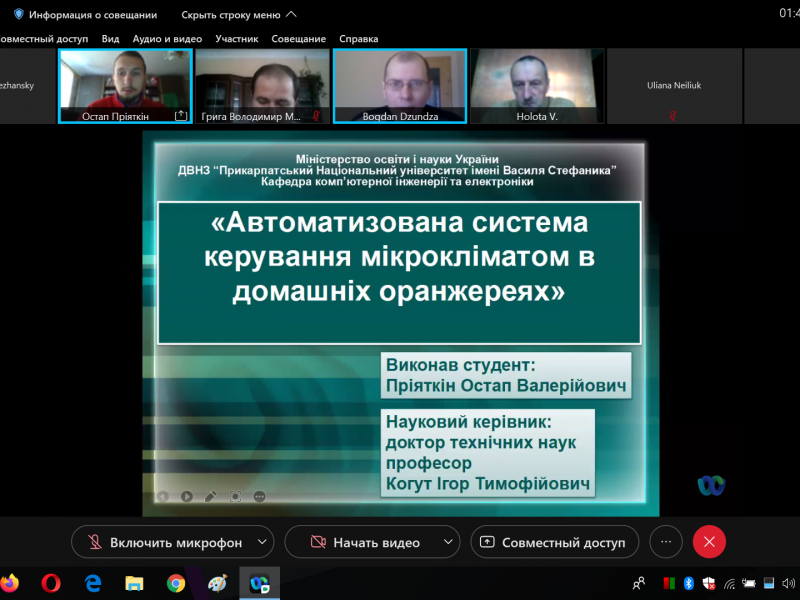
Task: Toggle menu bar via Скрыть строку меню
Action: click(x=238, y=15)
